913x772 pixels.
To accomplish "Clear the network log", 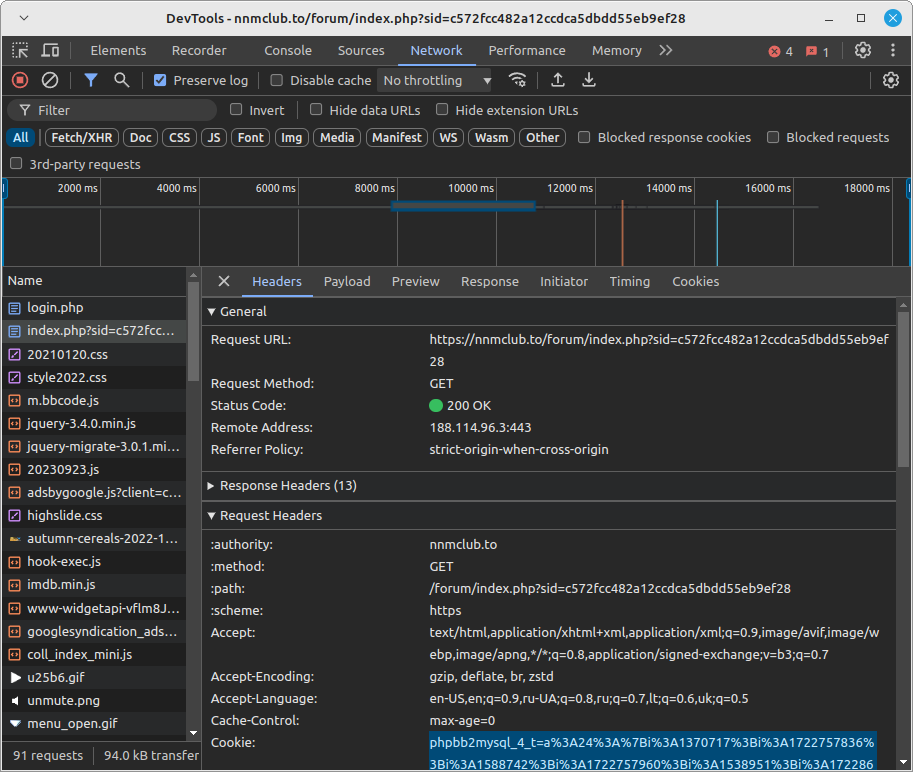I will 49,80.
